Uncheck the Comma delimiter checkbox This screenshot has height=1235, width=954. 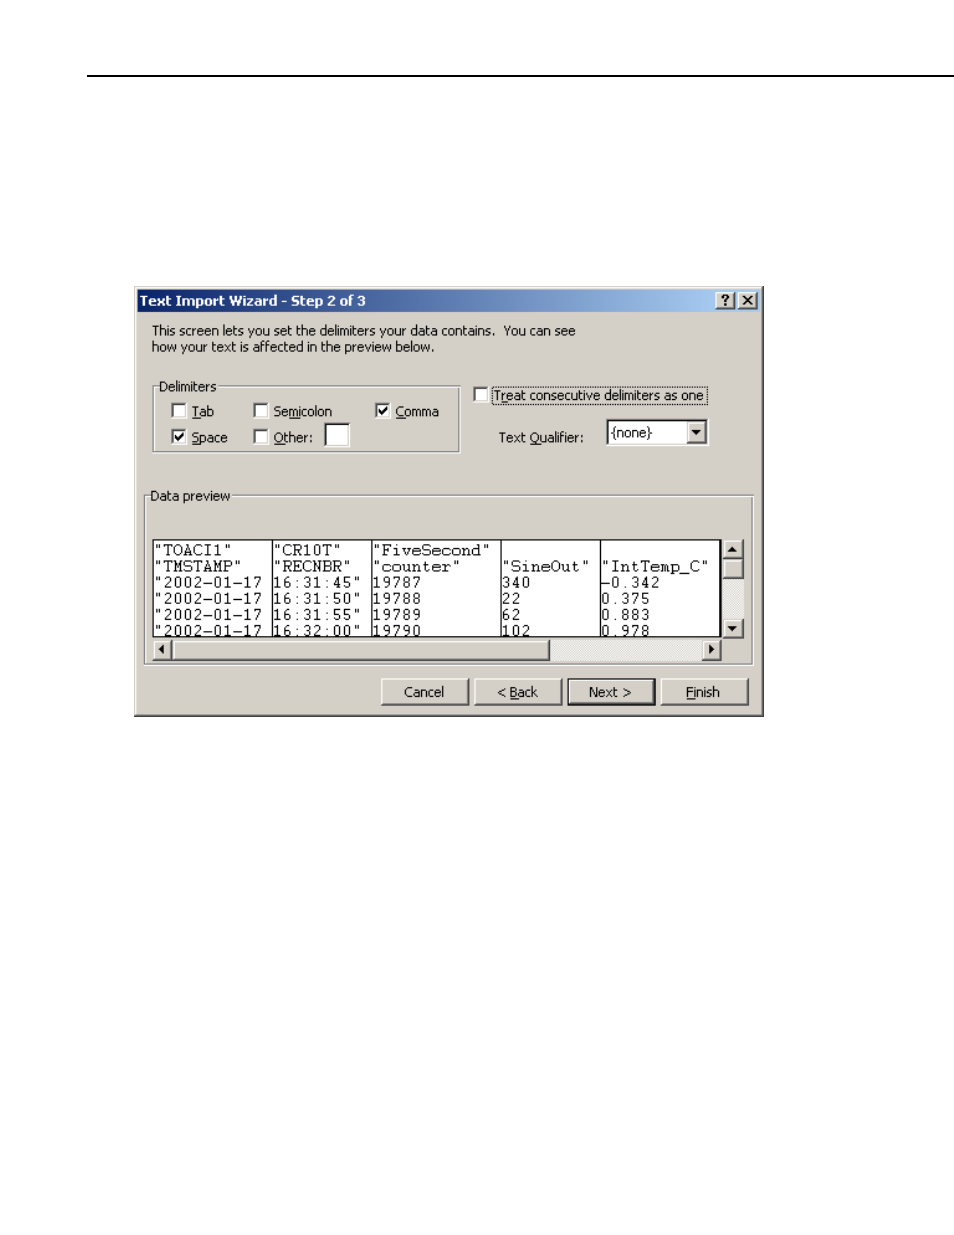pyautogui.click(x=382, y=411)
